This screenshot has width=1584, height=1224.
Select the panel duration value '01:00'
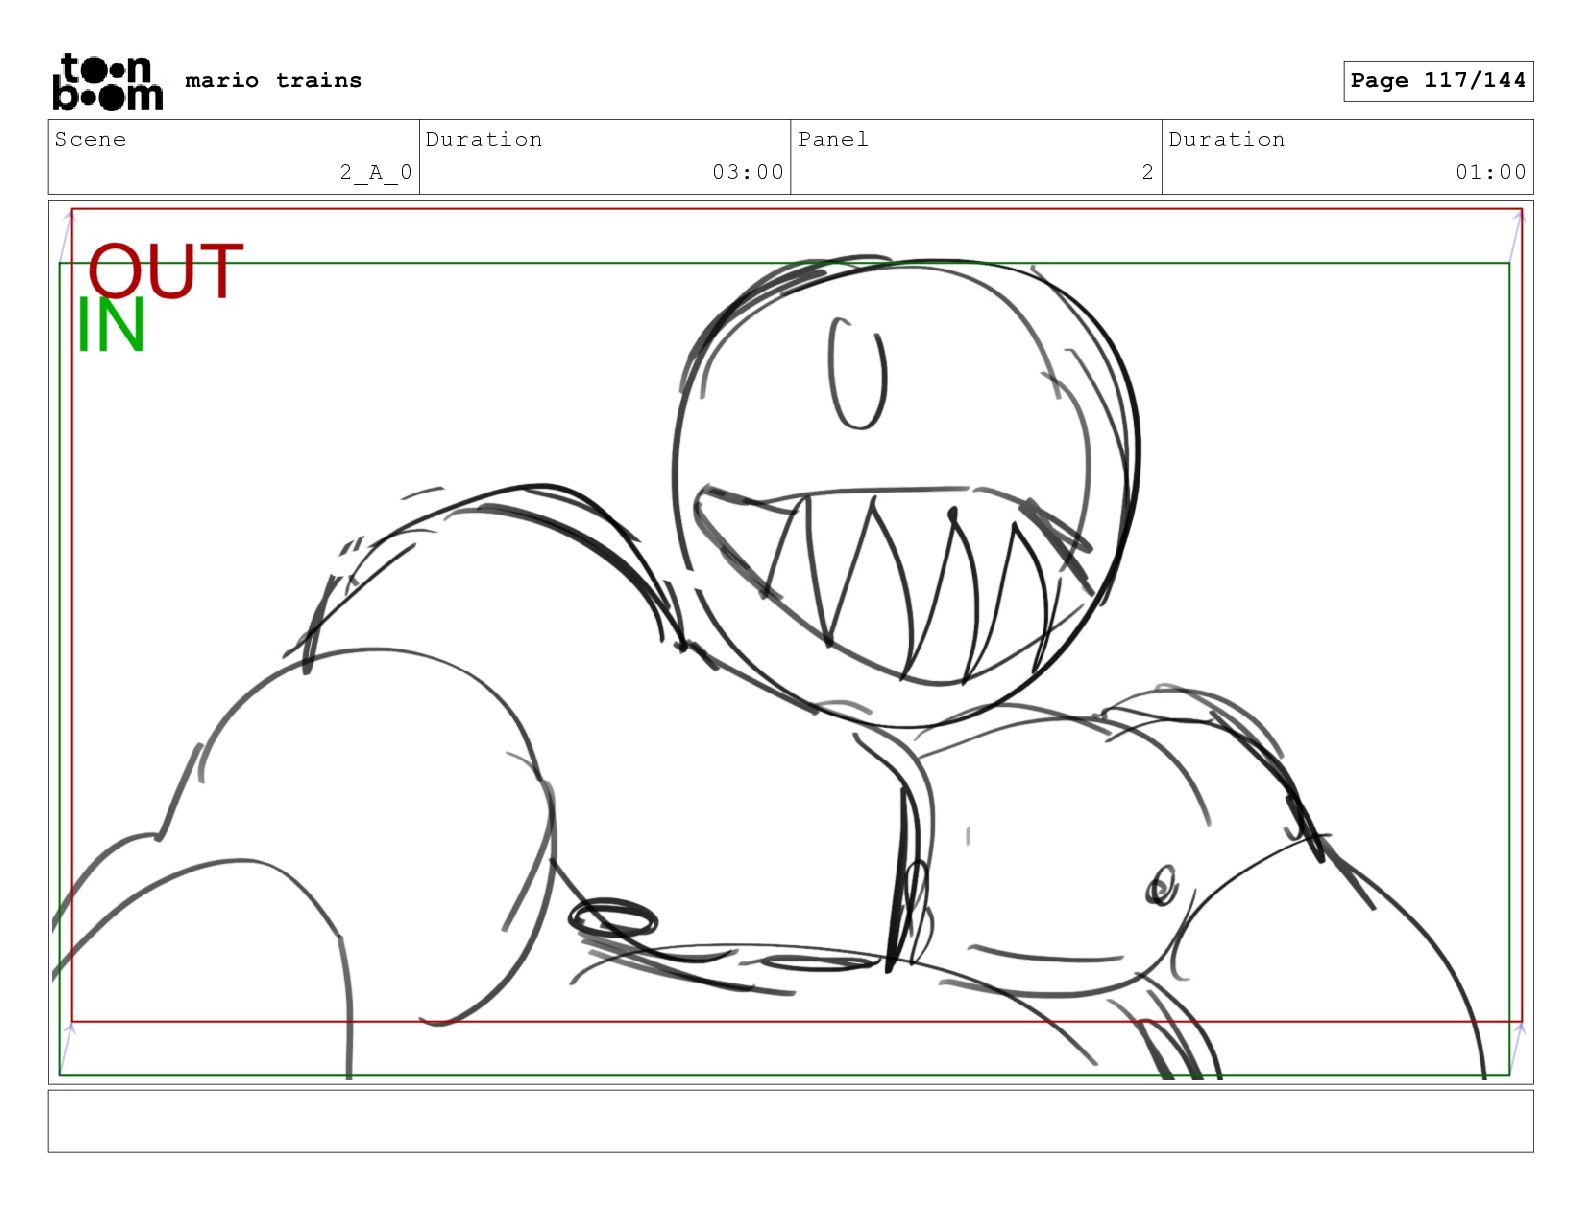pyautogui.click(x=1491, y=172)
